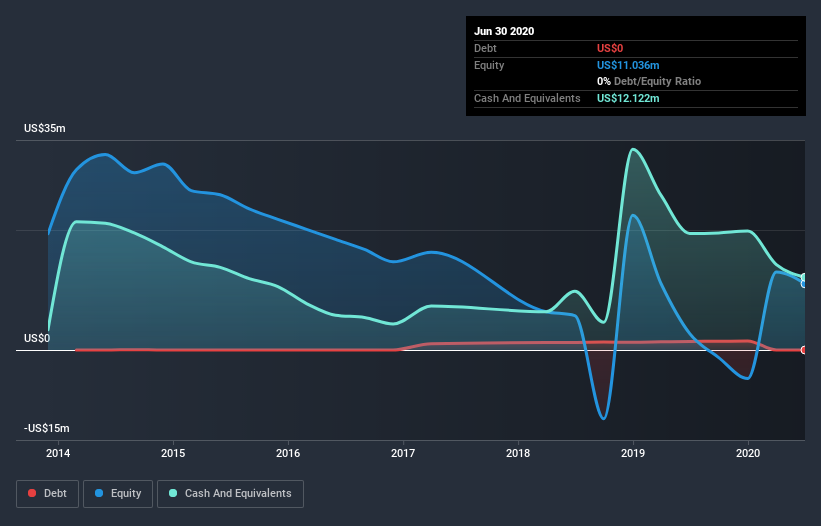The width and height of the screenshot is (821, 526).
Task: Click the teal Cash endpoint marker on chart
Action: coord(804,277)
